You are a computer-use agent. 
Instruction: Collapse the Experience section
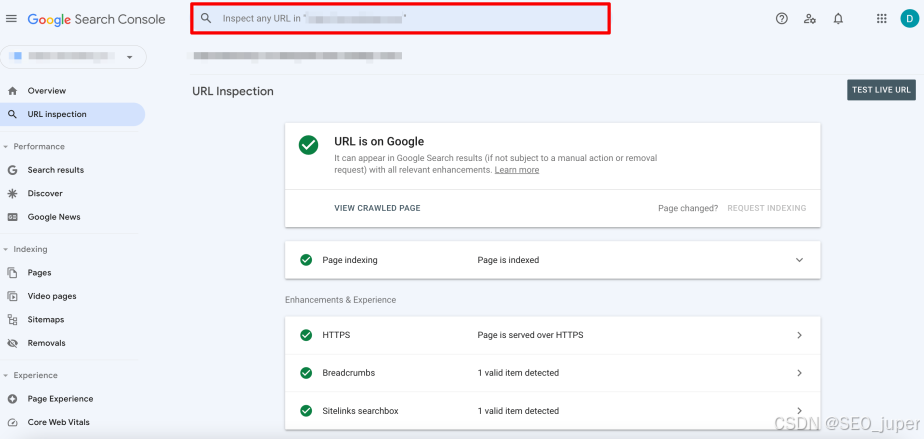tap(6, 375)
